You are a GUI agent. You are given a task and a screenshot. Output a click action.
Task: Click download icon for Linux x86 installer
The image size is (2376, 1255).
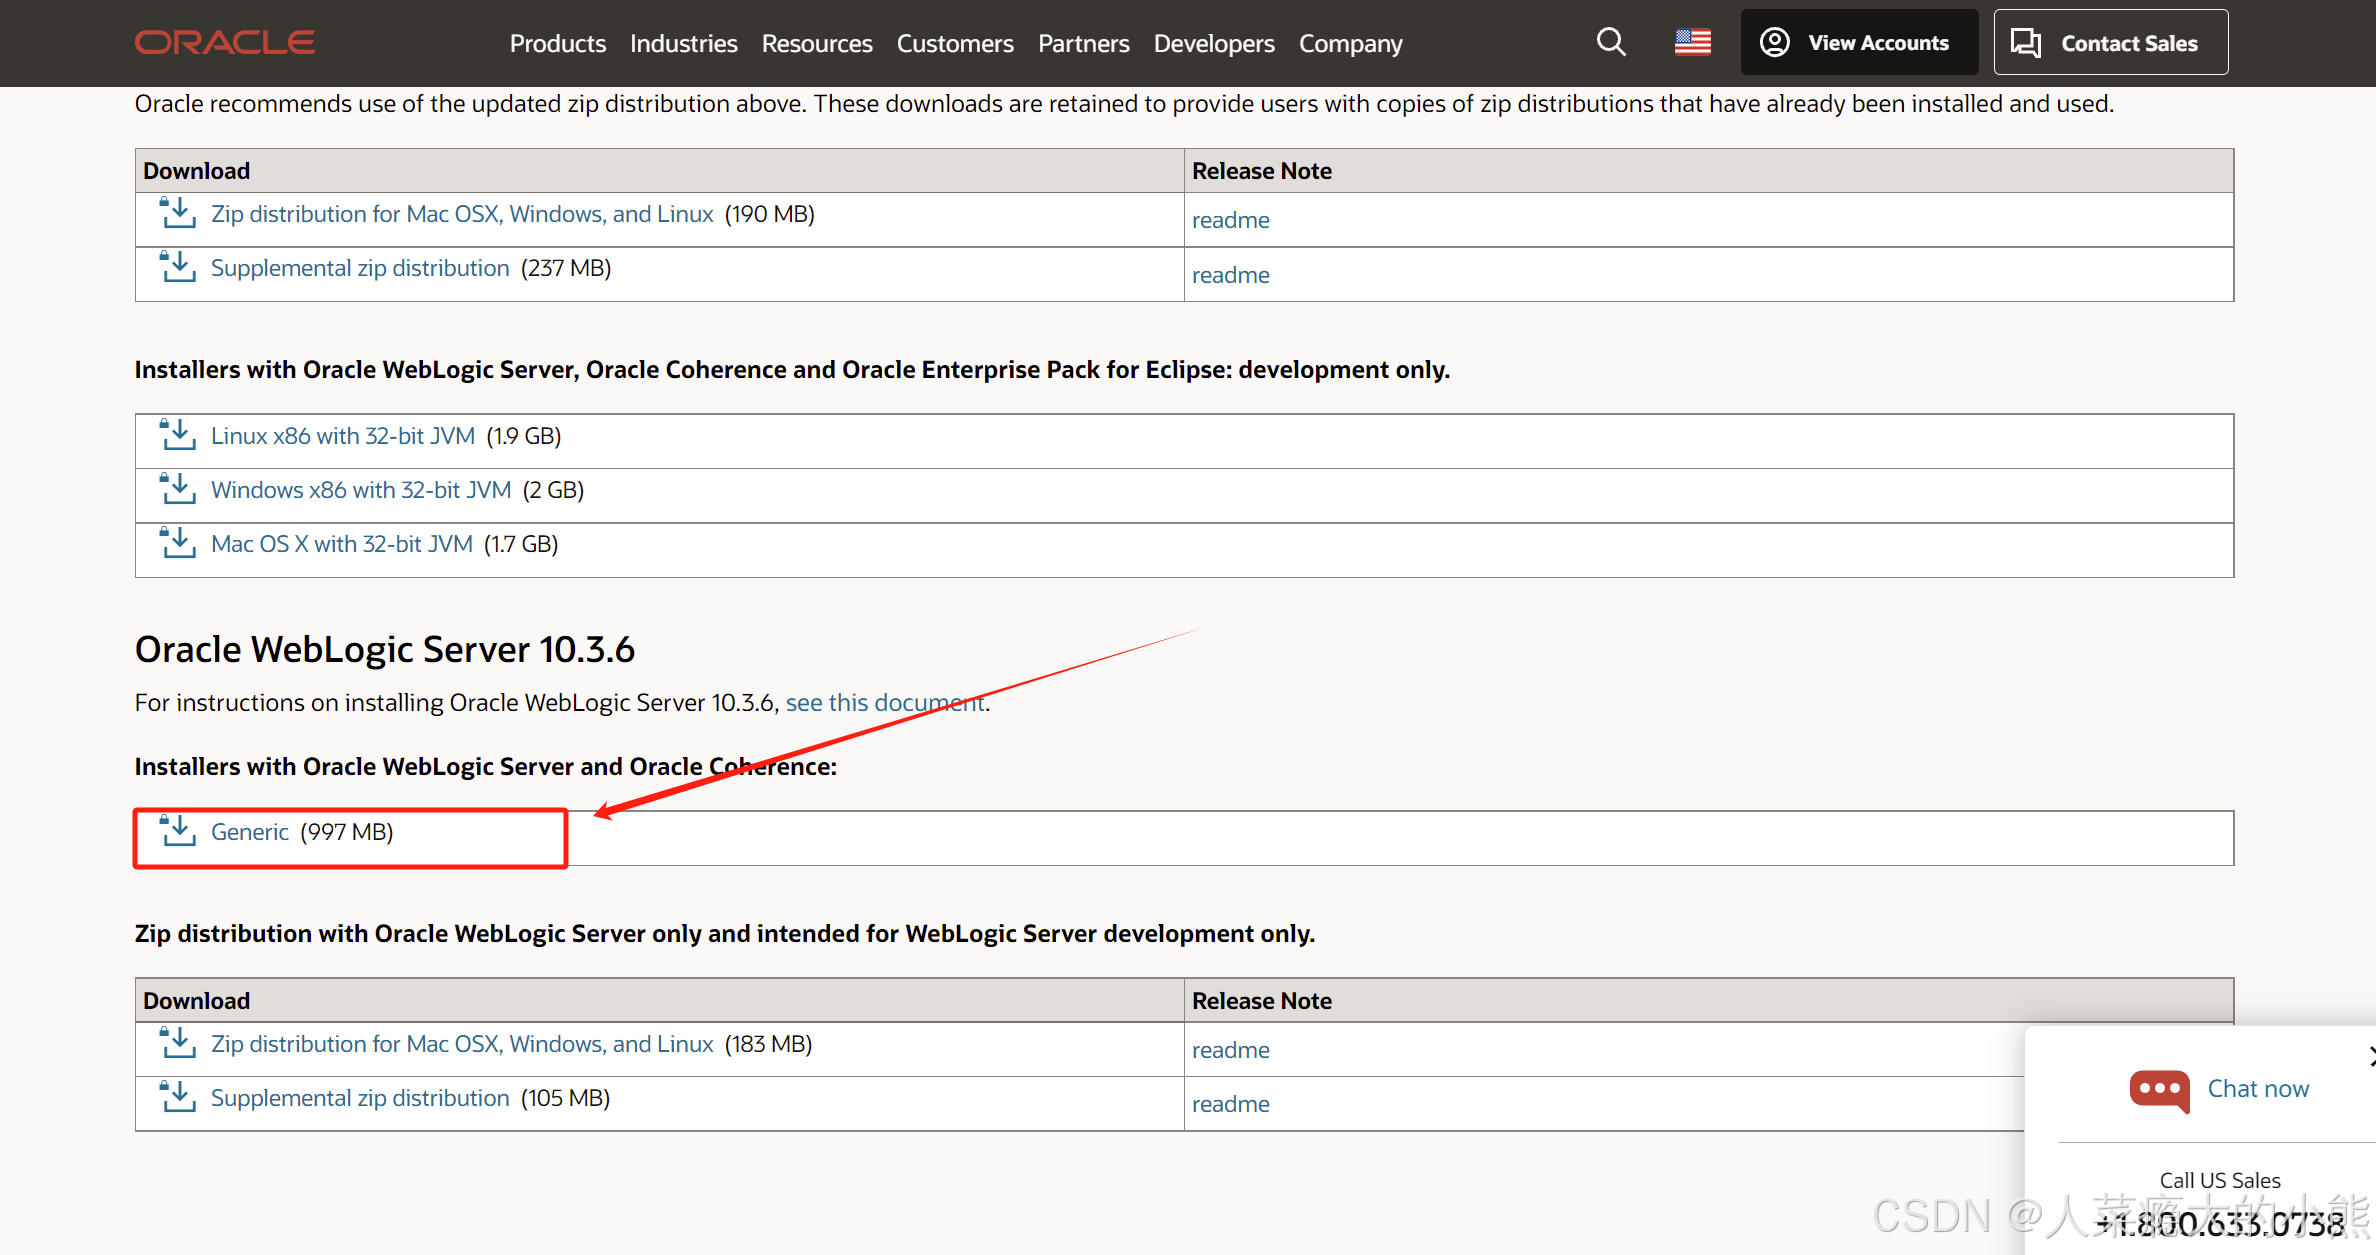tap(178, 435)
